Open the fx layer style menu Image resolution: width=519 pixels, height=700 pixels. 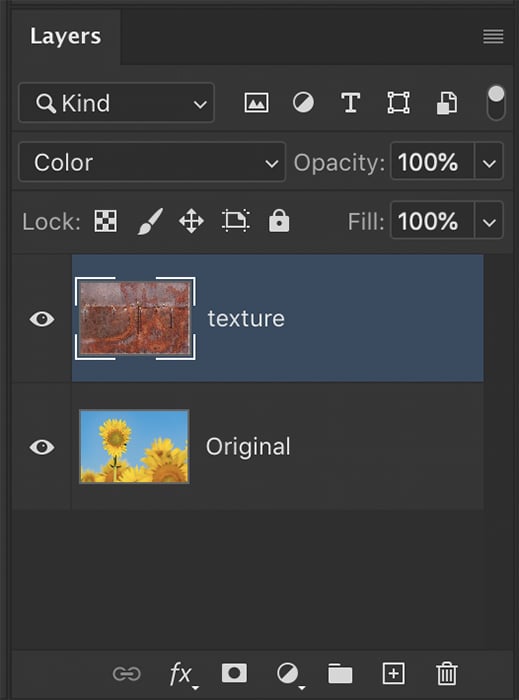(183, 674)
